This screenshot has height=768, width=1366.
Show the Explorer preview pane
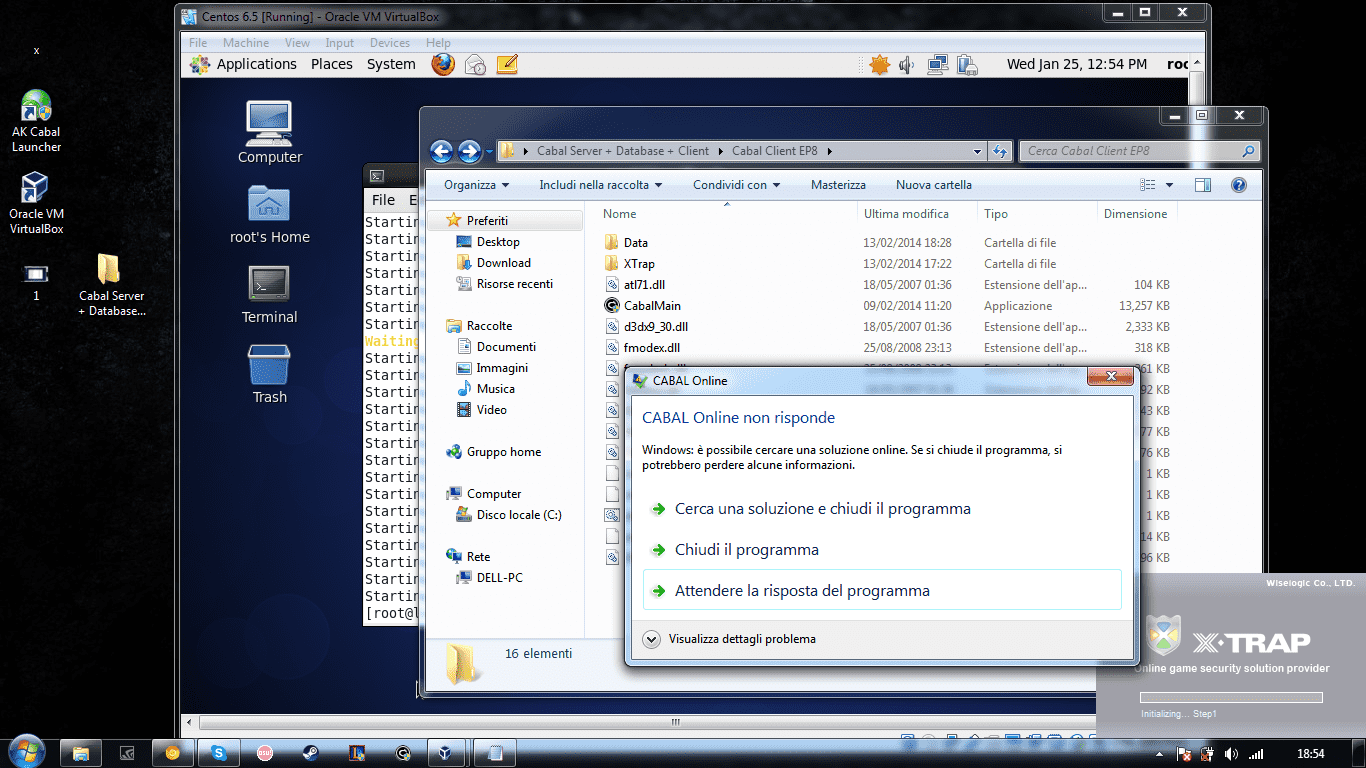tap(1203, 185)
